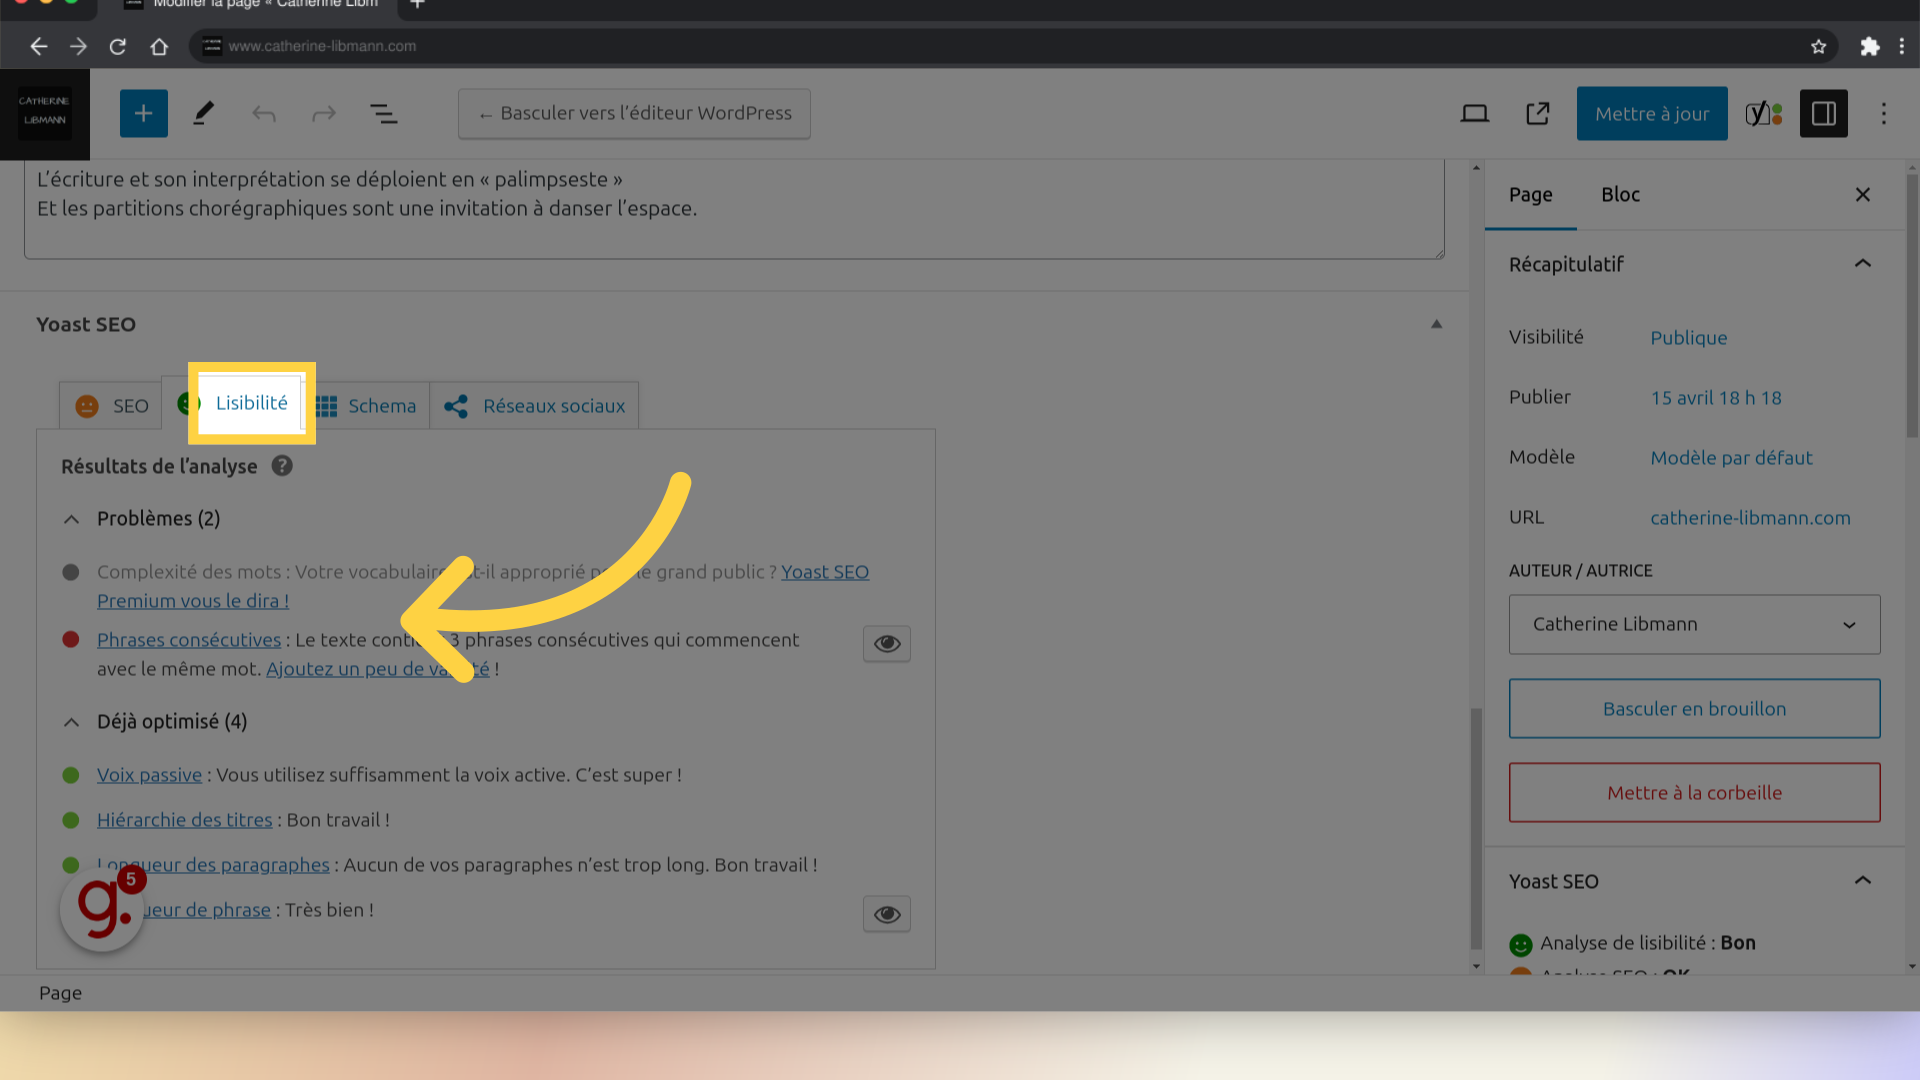Open the Réseaux sociaux tab

click(535, 406)
